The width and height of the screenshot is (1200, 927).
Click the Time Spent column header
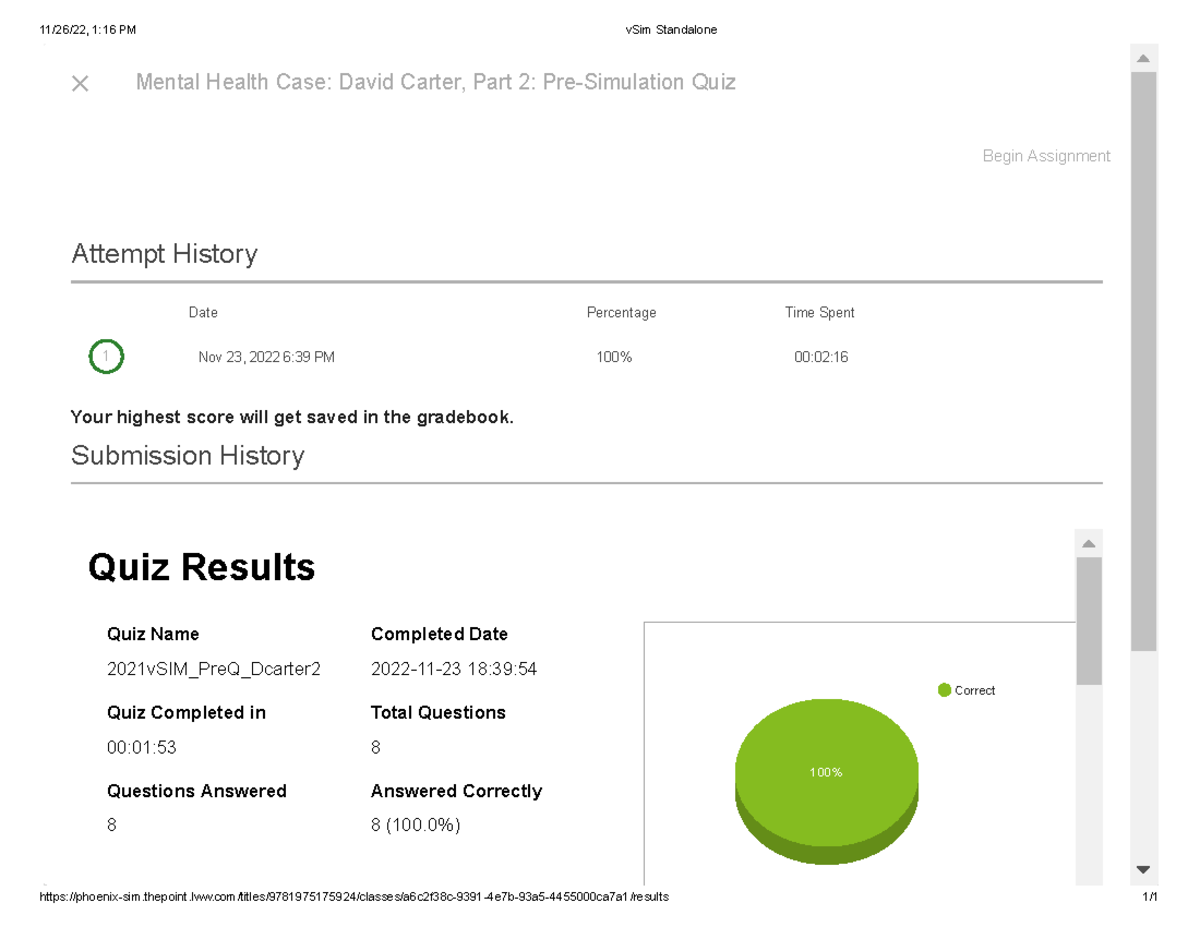(819, 313)
